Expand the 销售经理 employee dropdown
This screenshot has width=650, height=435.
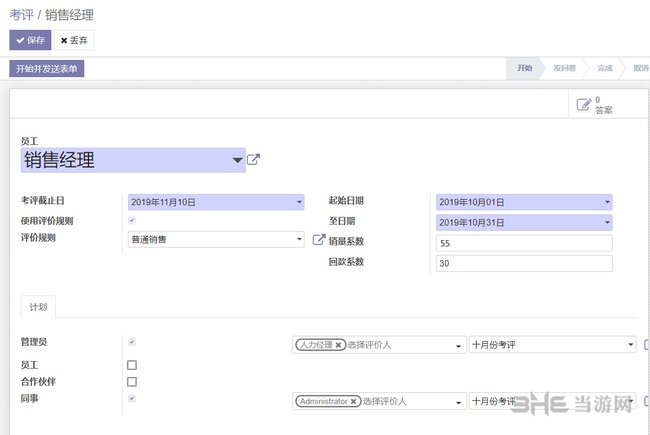coord(237,160)
